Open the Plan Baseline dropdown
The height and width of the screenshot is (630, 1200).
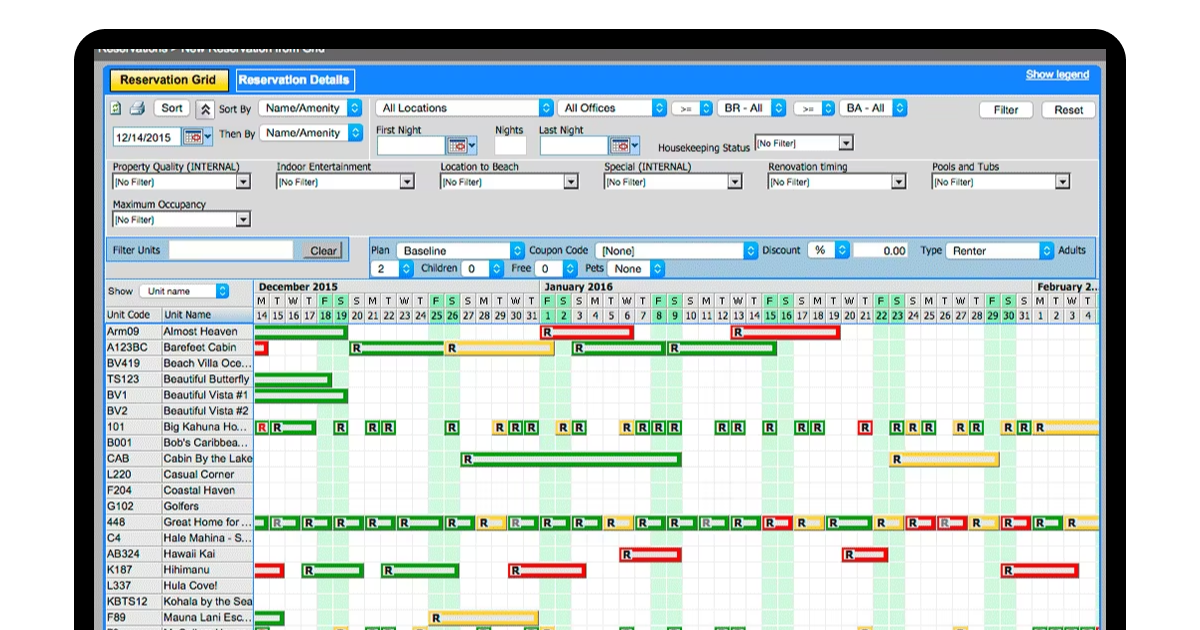coord(460,251)
